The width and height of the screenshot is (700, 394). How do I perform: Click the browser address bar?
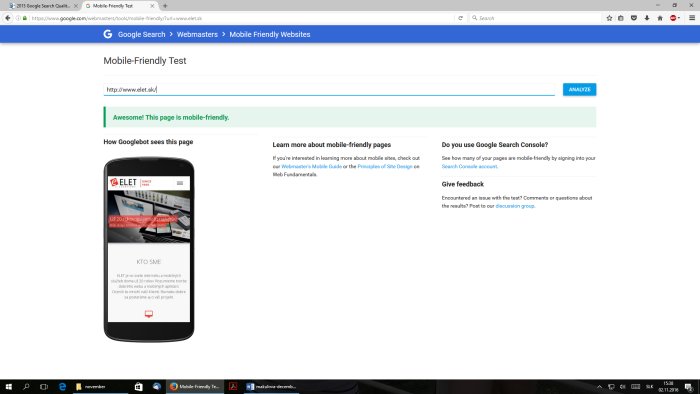tap(241, 18)
